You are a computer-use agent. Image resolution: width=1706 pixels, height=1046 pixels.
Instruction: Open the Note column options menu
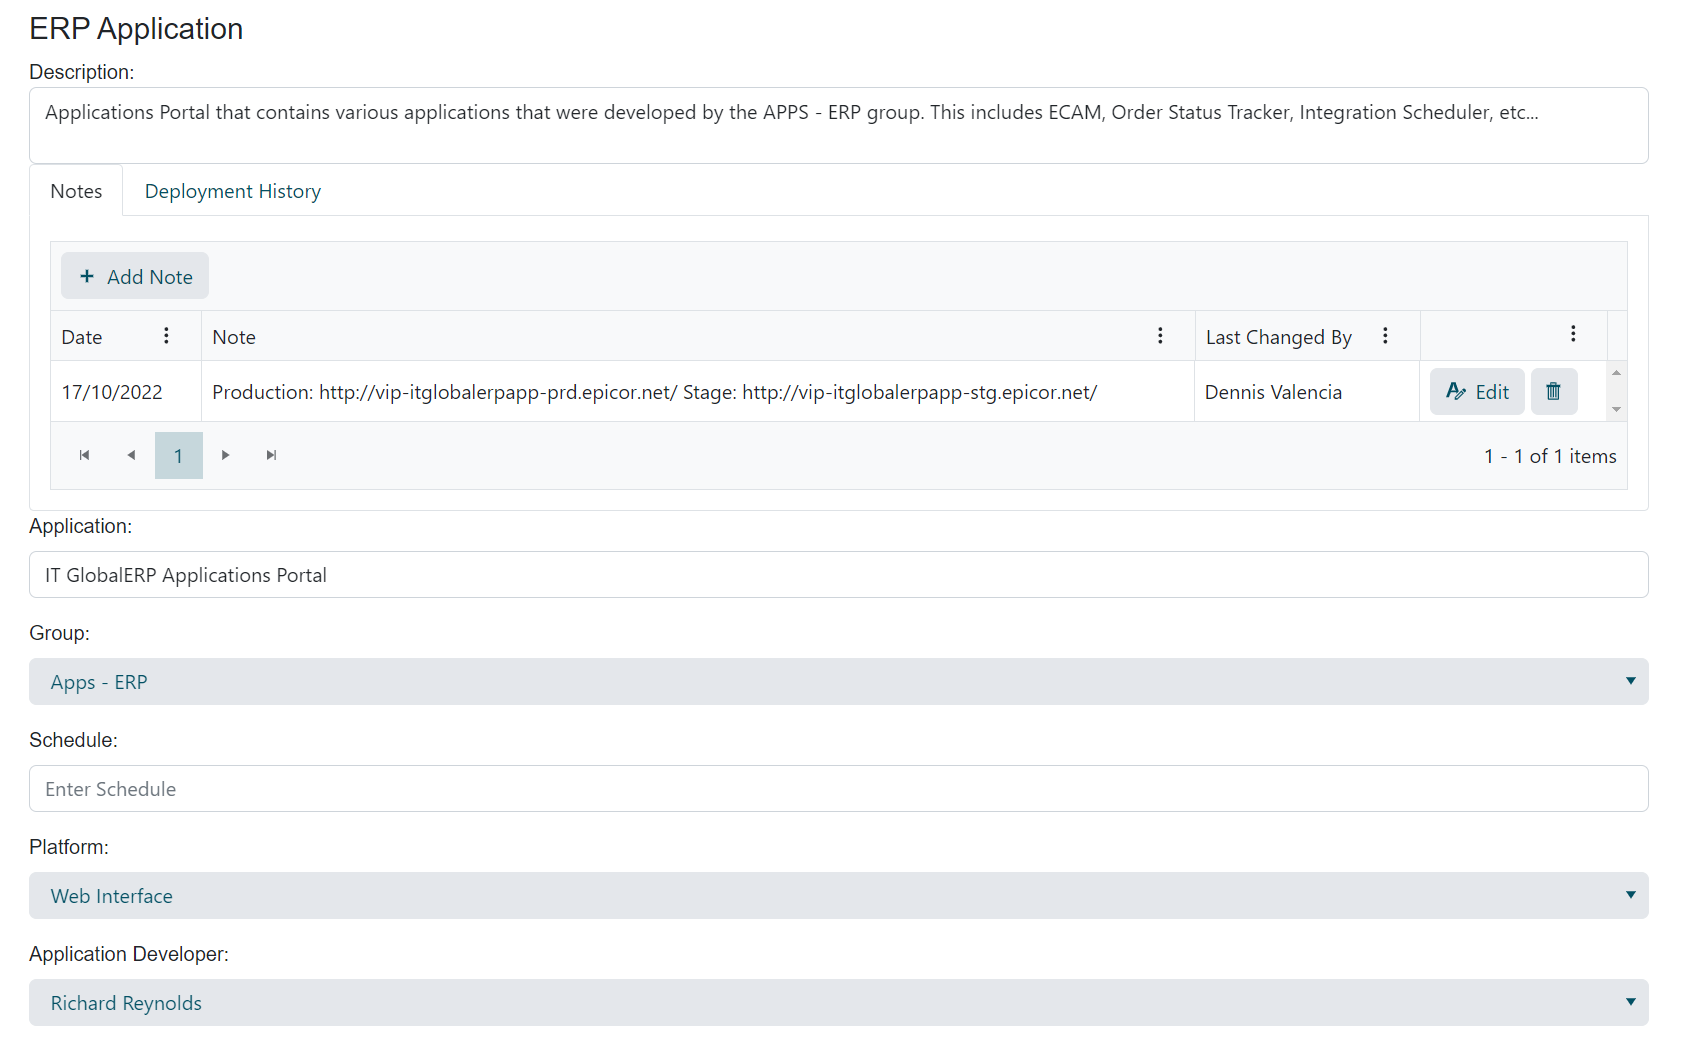(1160, 336)
